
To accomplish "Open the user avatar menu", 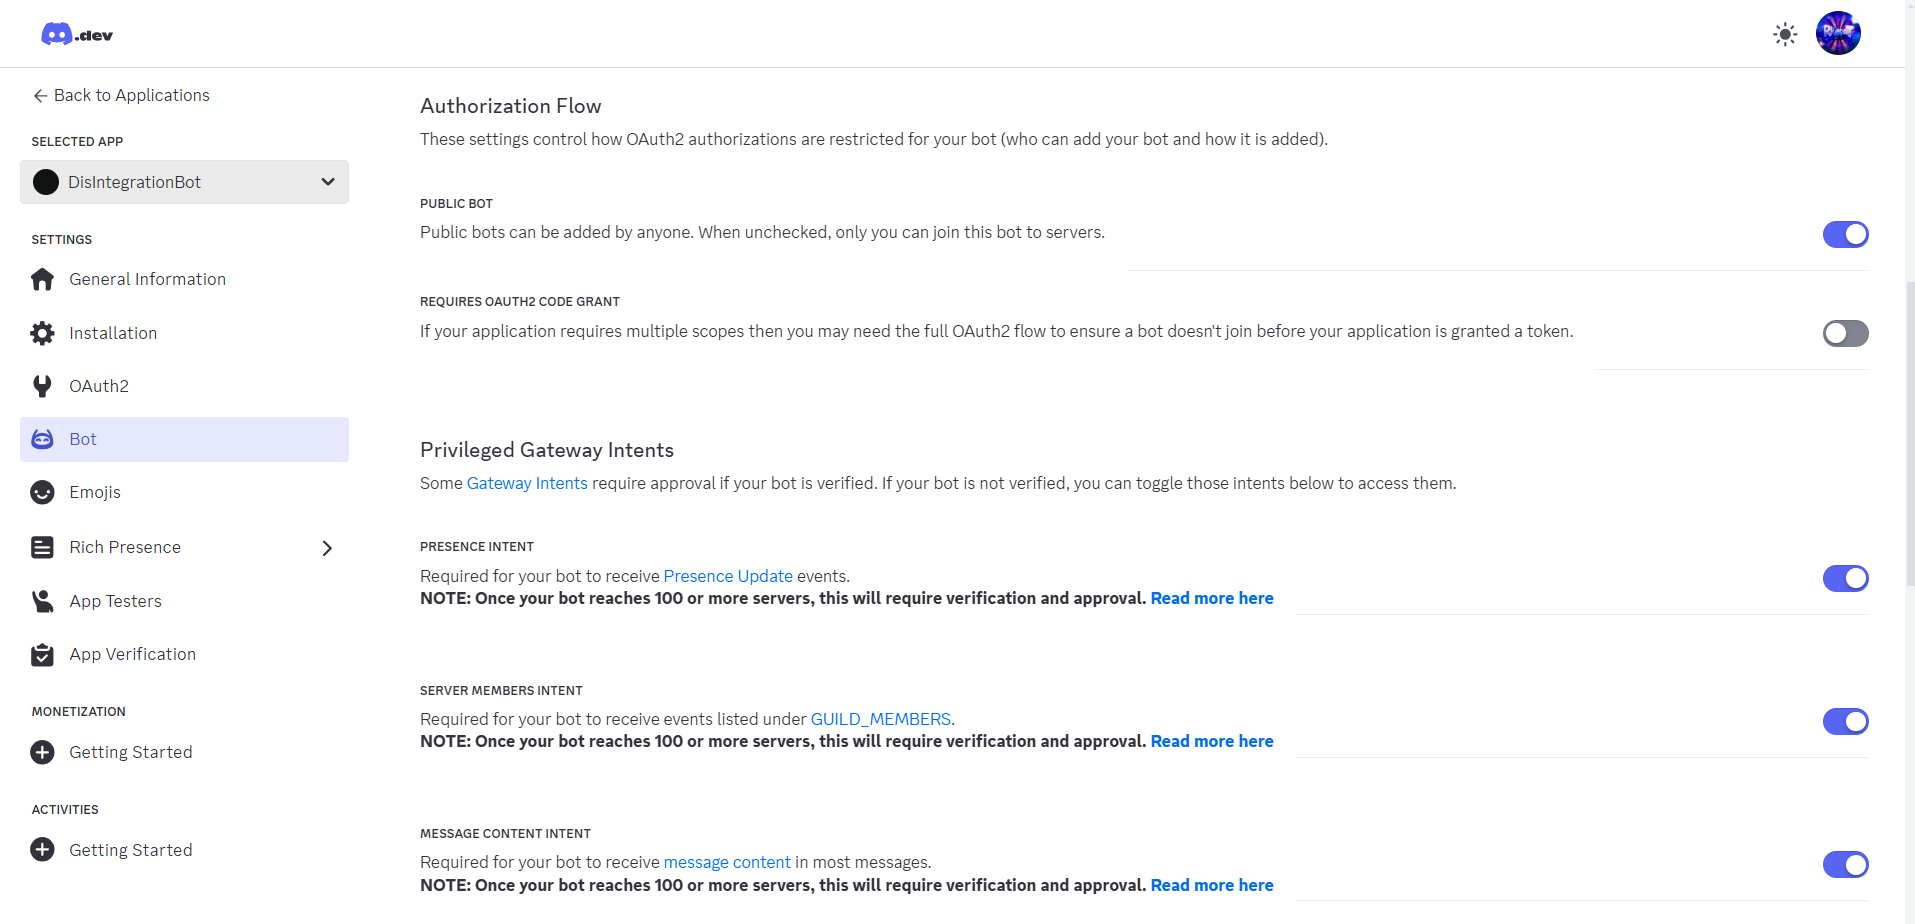I will (x=1838, y=33).
